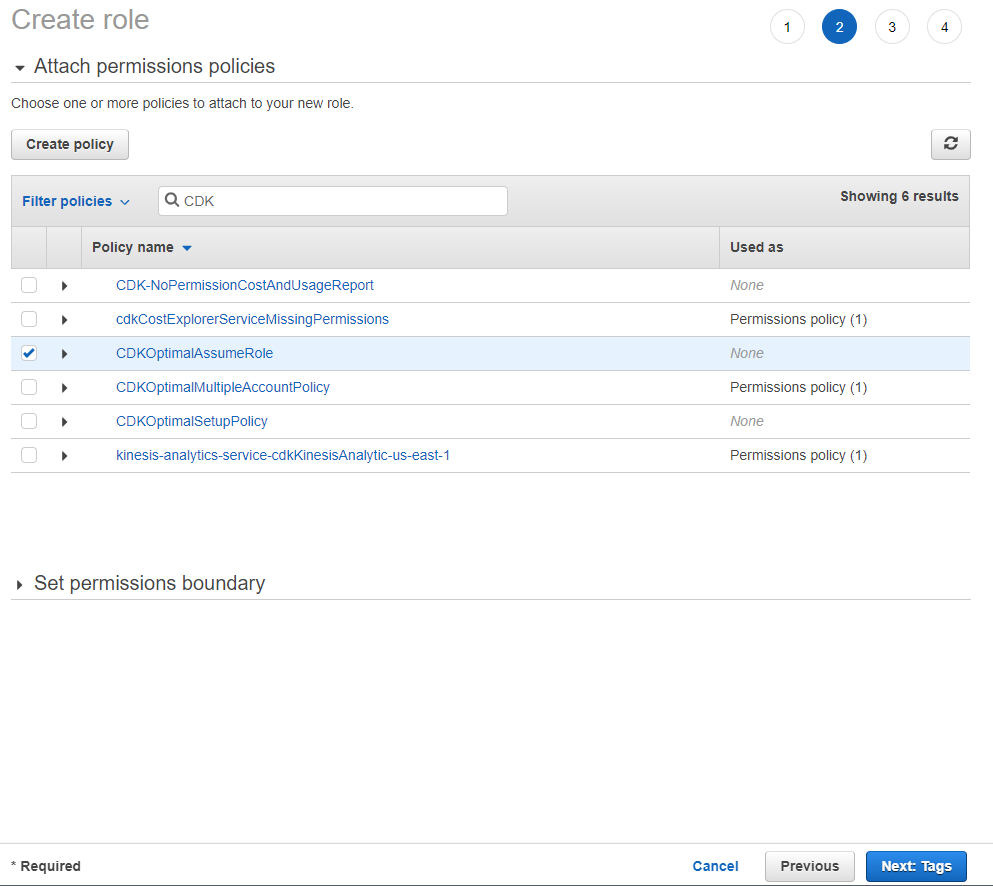Screen dimensions: 993x886
Task: Open CDKOptimalSetupPolicy policy link
Action: coord(191,421)
